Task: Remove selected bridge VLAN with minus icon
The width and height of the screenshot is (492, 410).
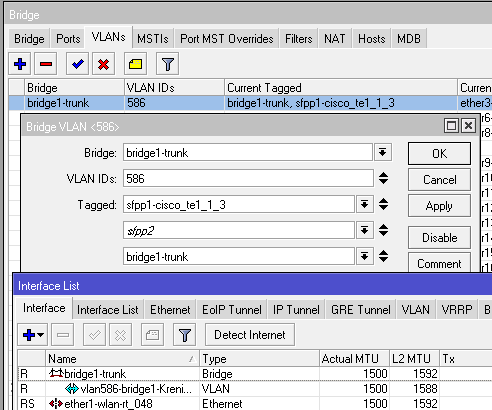Action: pos(46,63)
